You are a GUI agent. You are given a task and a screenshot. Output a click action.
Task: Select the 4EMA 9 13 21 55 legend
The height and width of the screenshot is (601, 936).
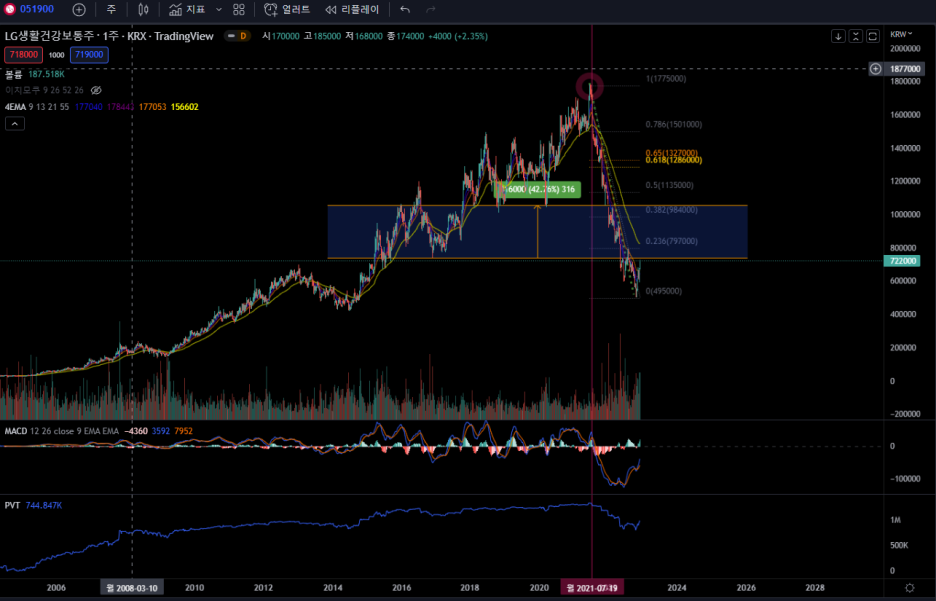pyautogui.click(x=37, y=107)
